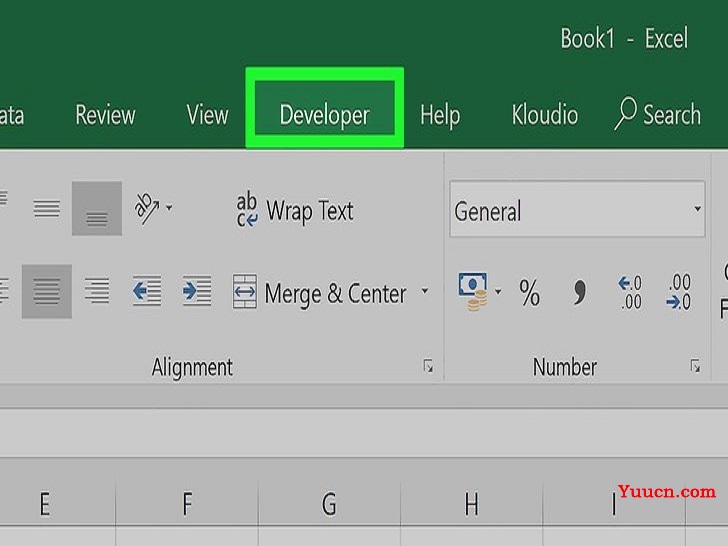Image resolution: width=728 pixels, height=546 pixels.
Task: Click the Increase Indent icon
Action: point(196,291)
